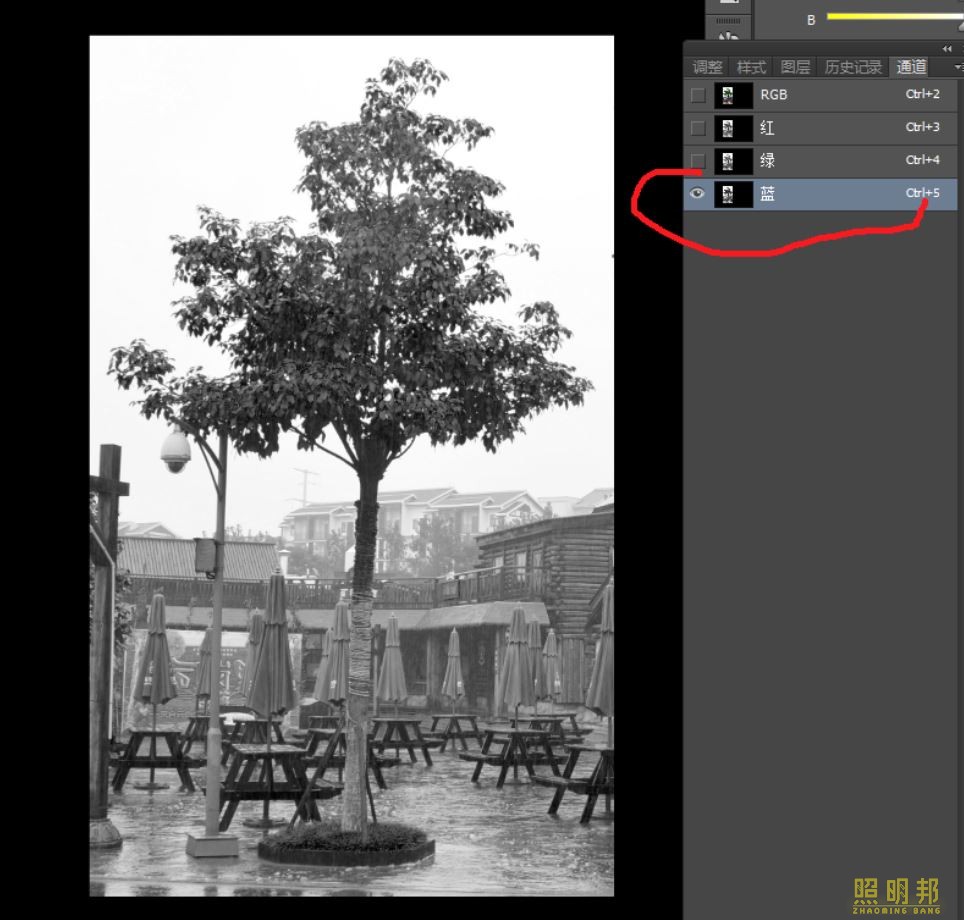This screenshot has width=964, height=920.
Task: Switch to the 样式 tab
Action: pos(751,66)
